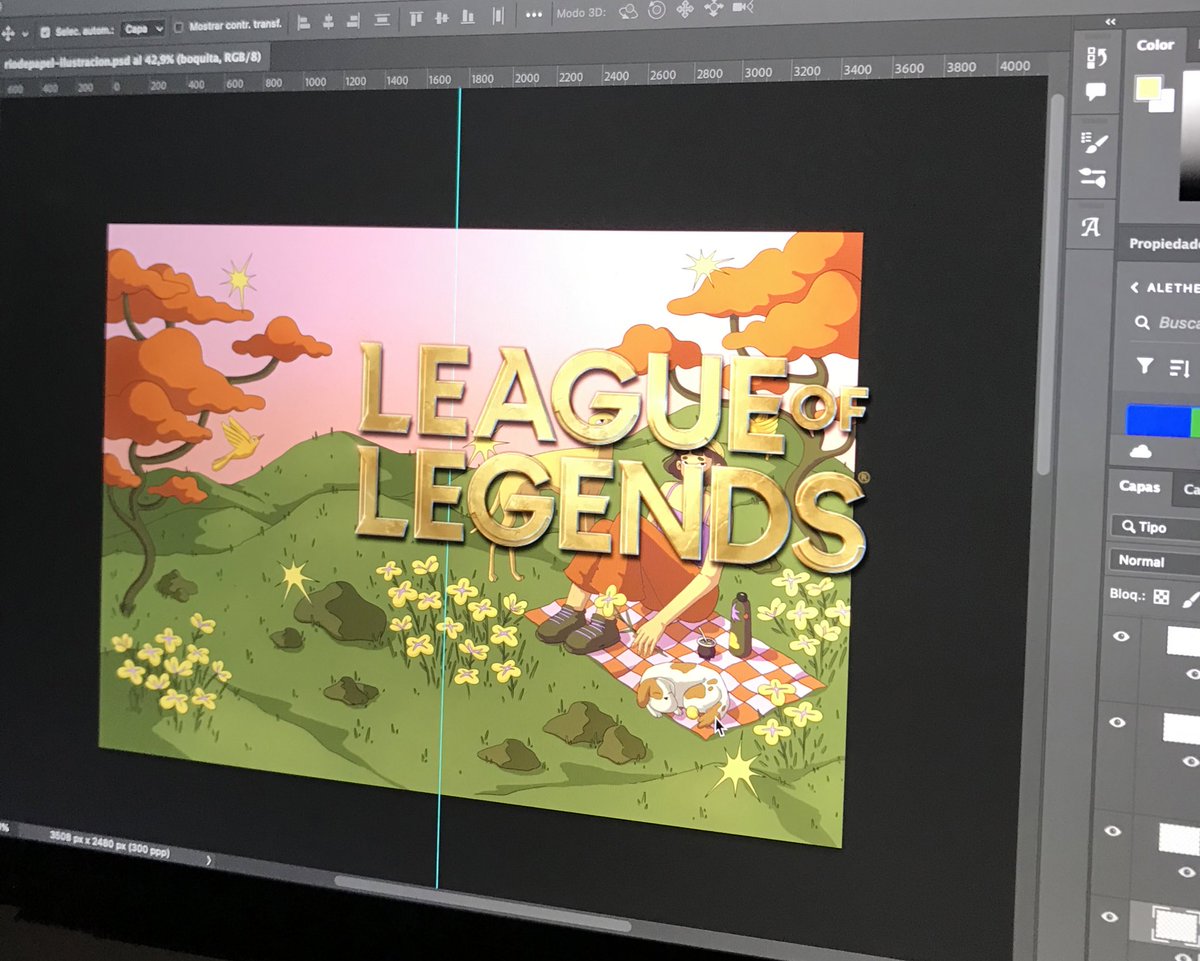Align horizontal centers icon
Screen dimensions: 1200x961
click(x=329, y=20)
